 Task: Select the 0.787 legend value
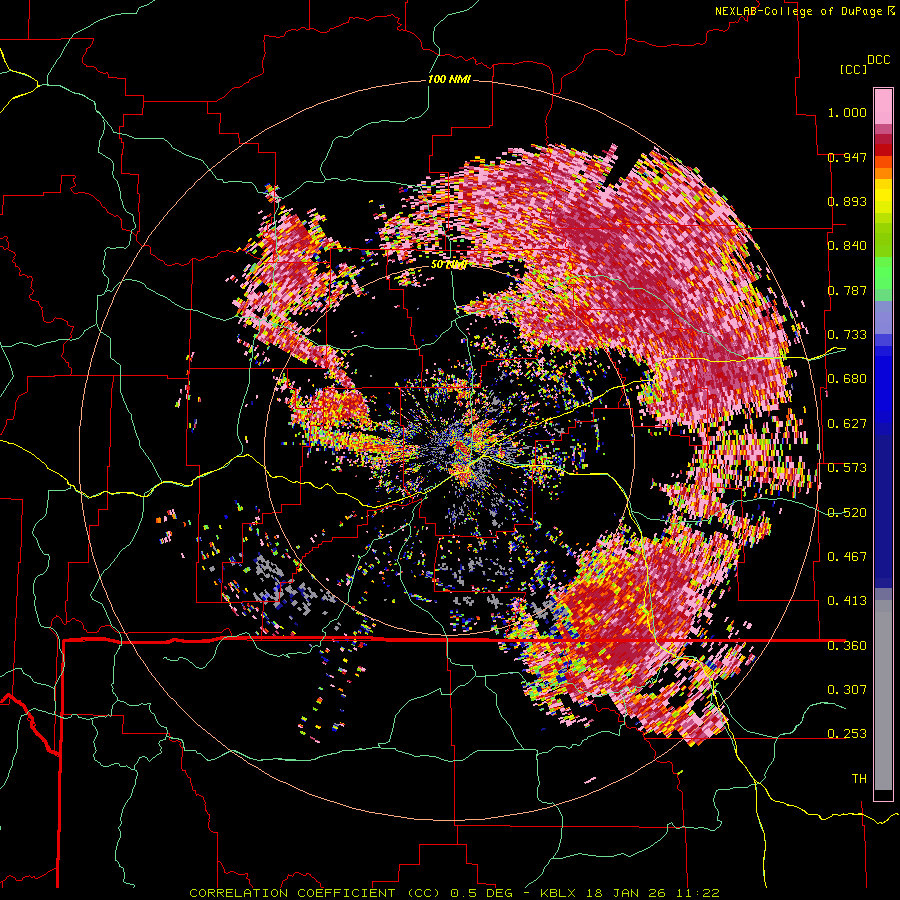847,290
